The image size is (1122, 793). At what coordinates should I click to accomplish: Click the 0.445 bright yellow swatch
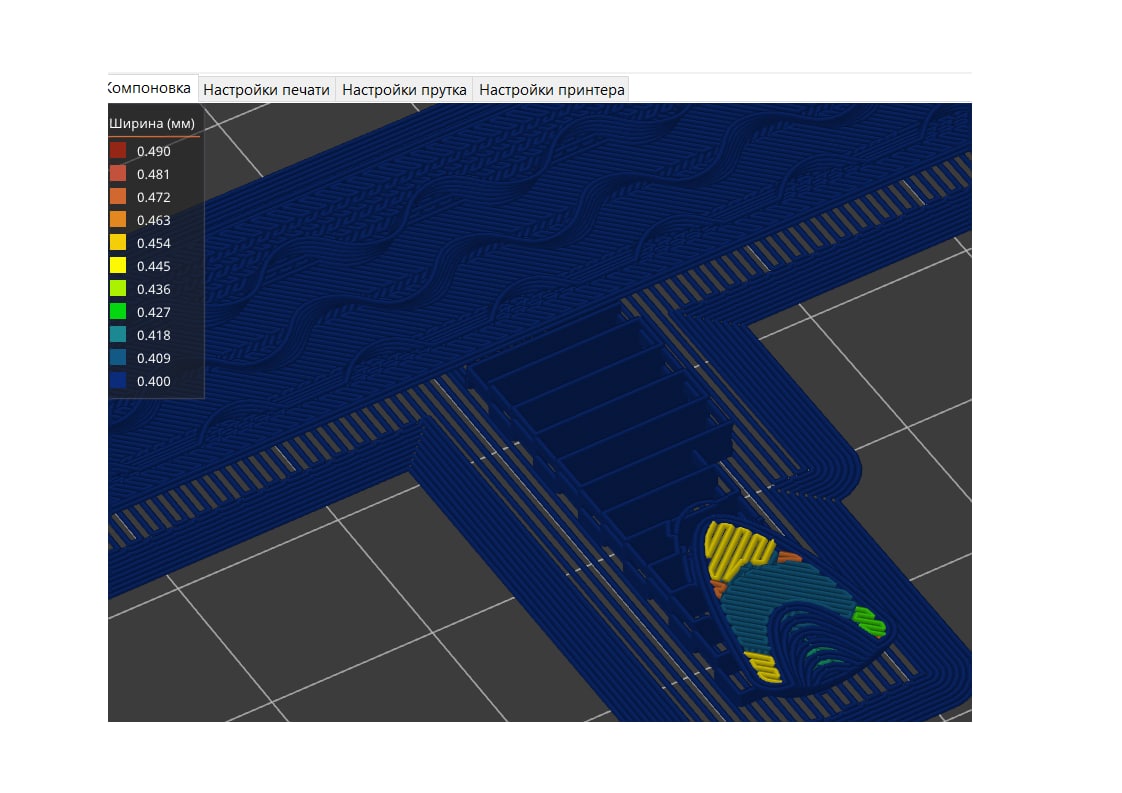click(118, 265)
